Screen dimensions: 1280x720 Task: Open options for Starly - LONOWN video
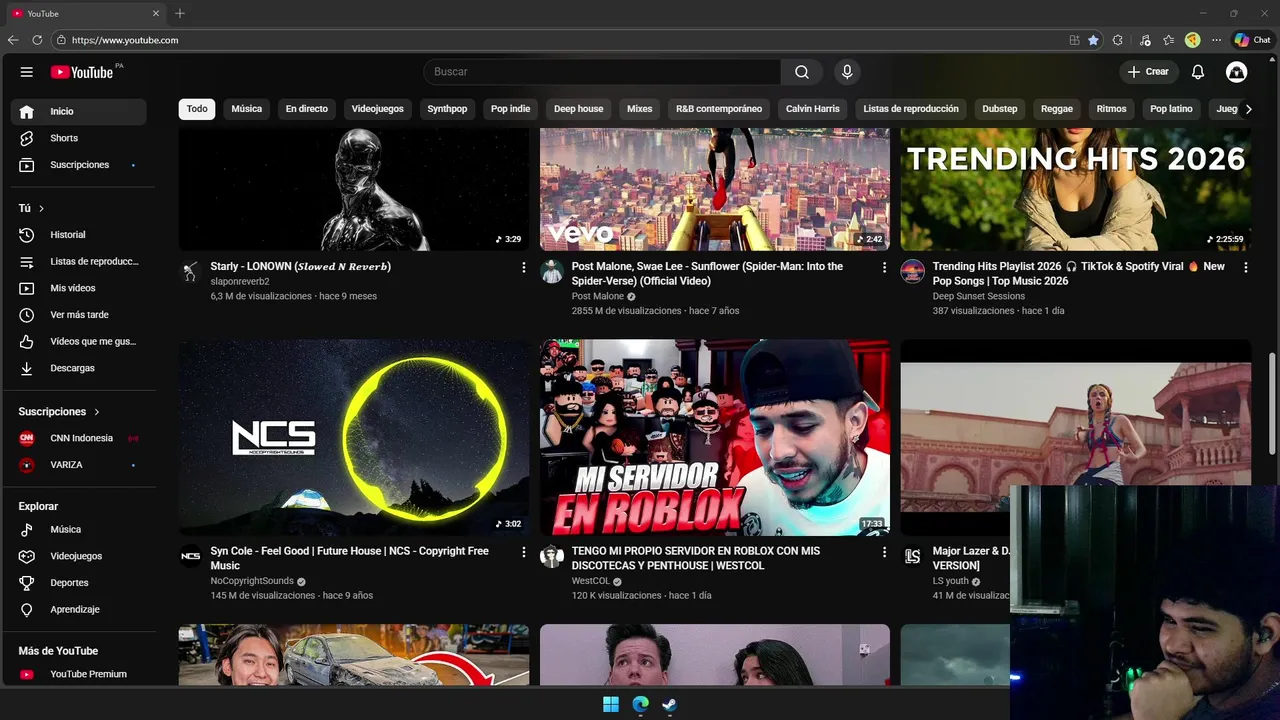[x=523, y=267]
